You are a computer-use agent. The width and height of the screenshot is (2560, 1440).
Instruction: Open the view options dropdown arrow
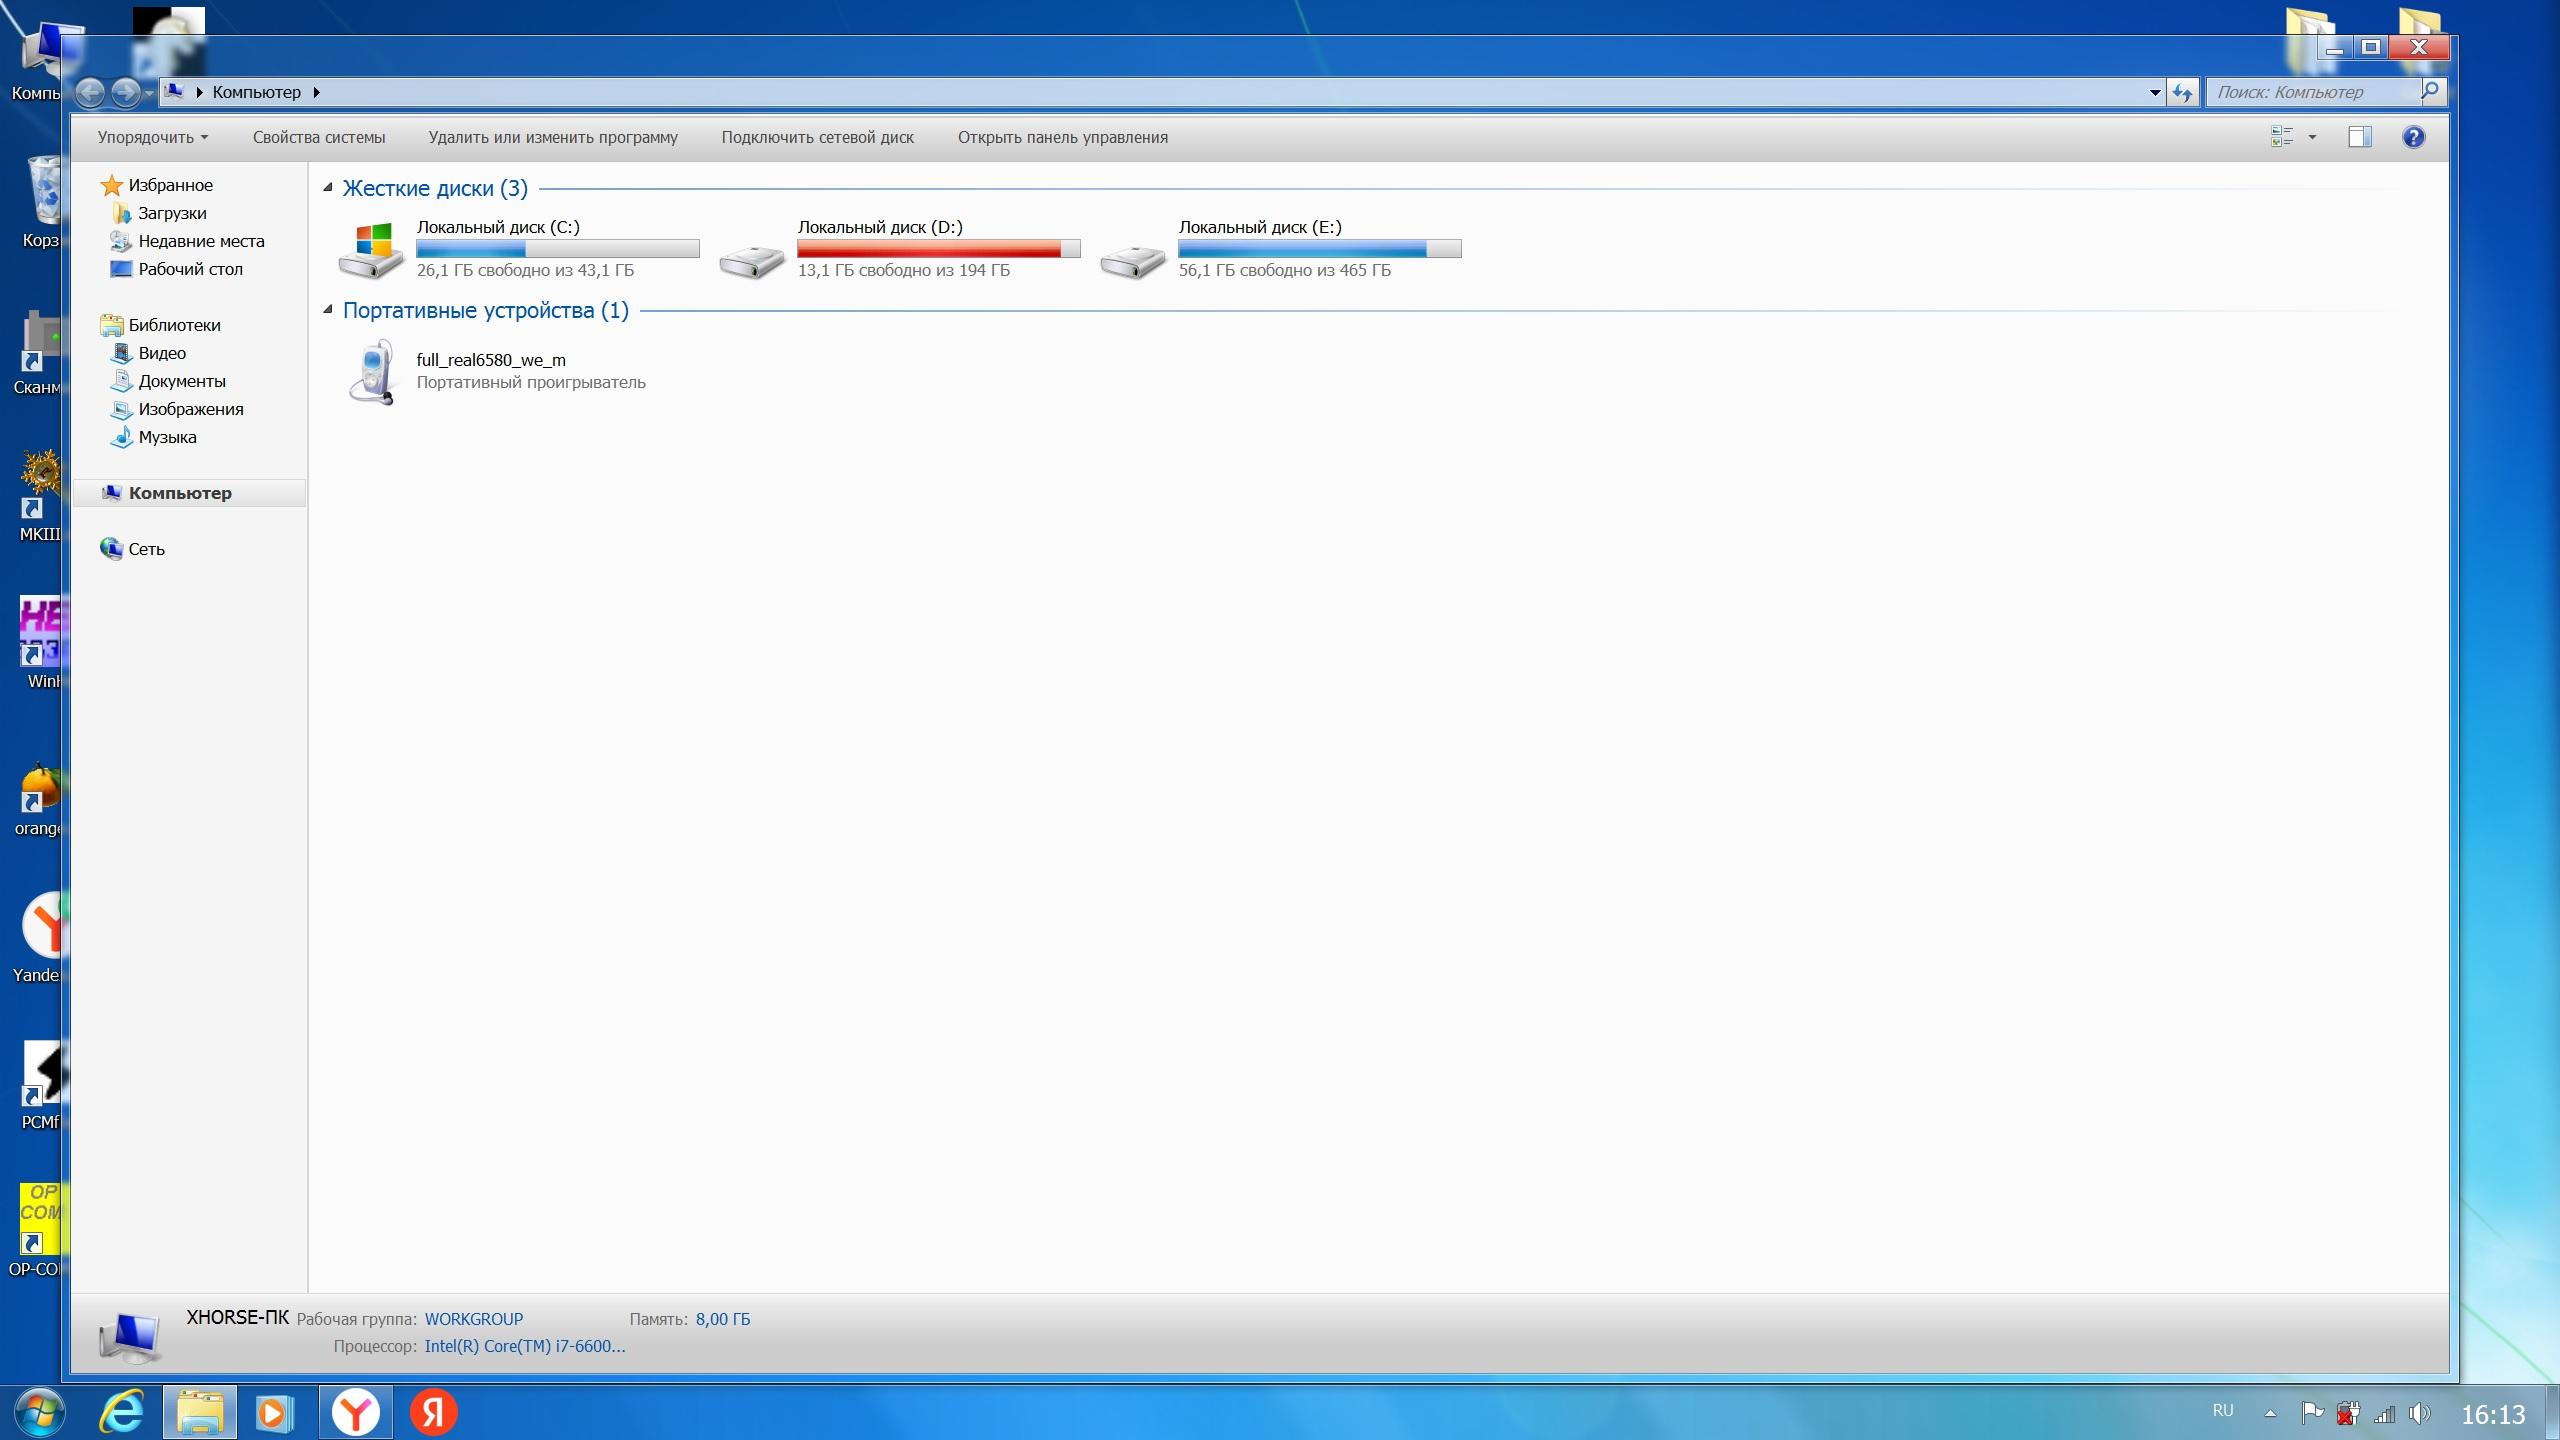coord(2312,137)
